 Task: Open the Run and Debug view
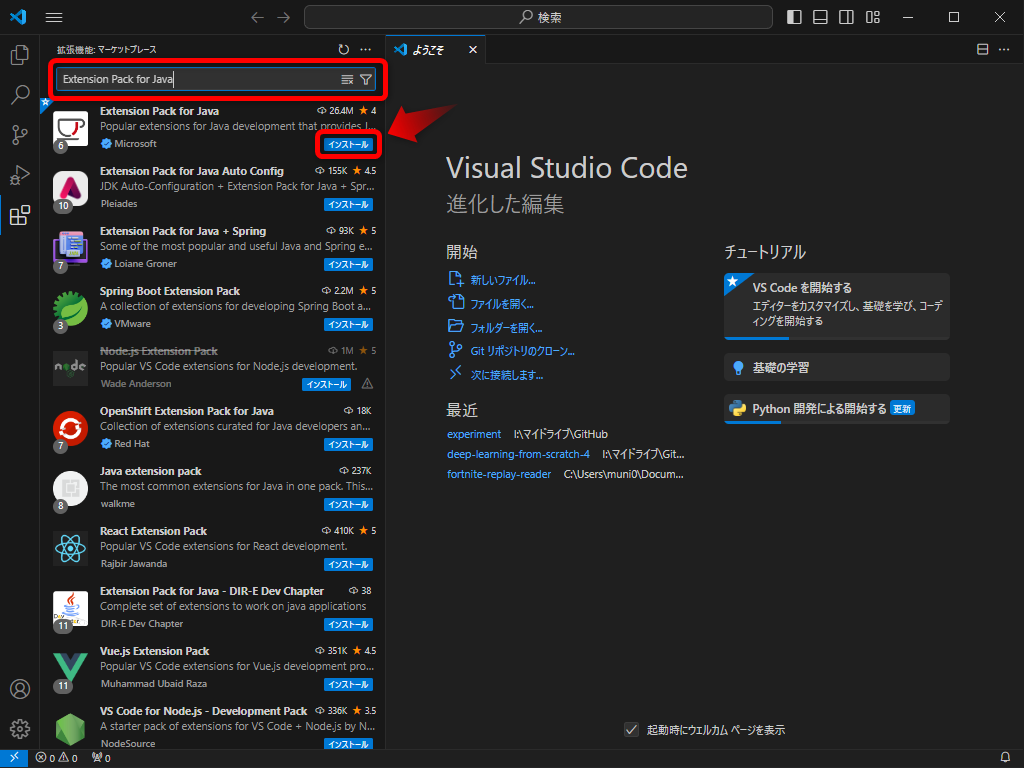pos(20,176)
